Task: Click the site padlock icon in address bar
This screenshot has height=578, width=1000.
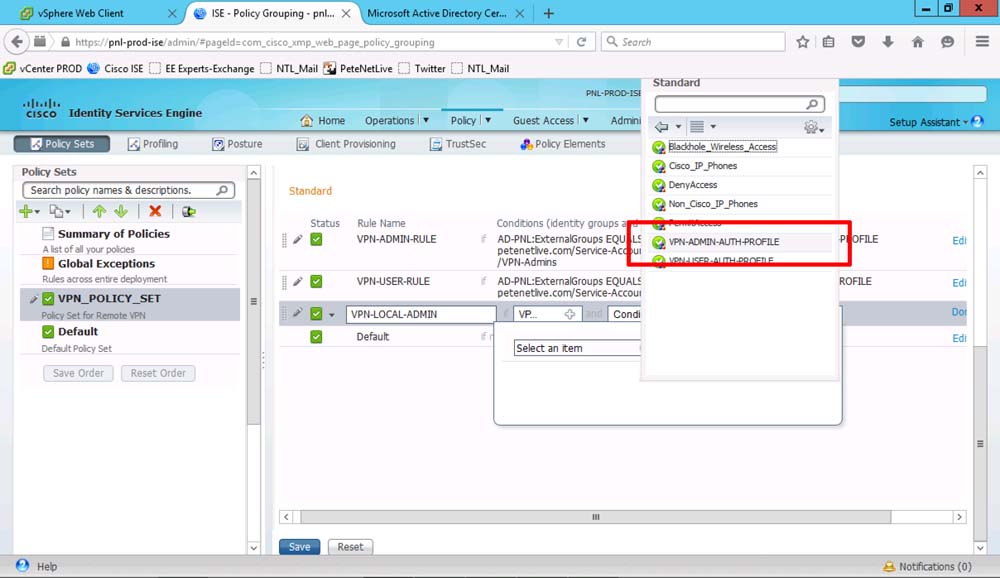Action: (x=65, y=42)
